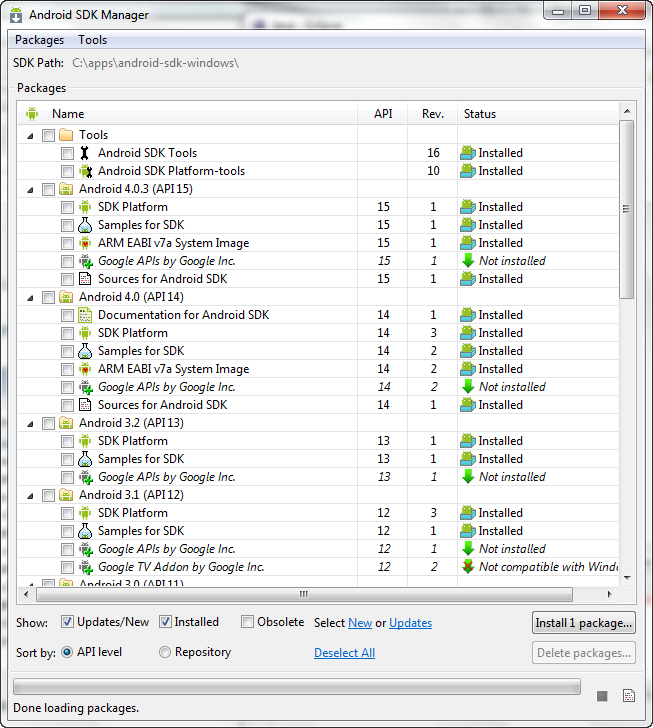This screenshot has width=653, height=728.
Task: Click the New link to select new packages
Action: [360, 623]
